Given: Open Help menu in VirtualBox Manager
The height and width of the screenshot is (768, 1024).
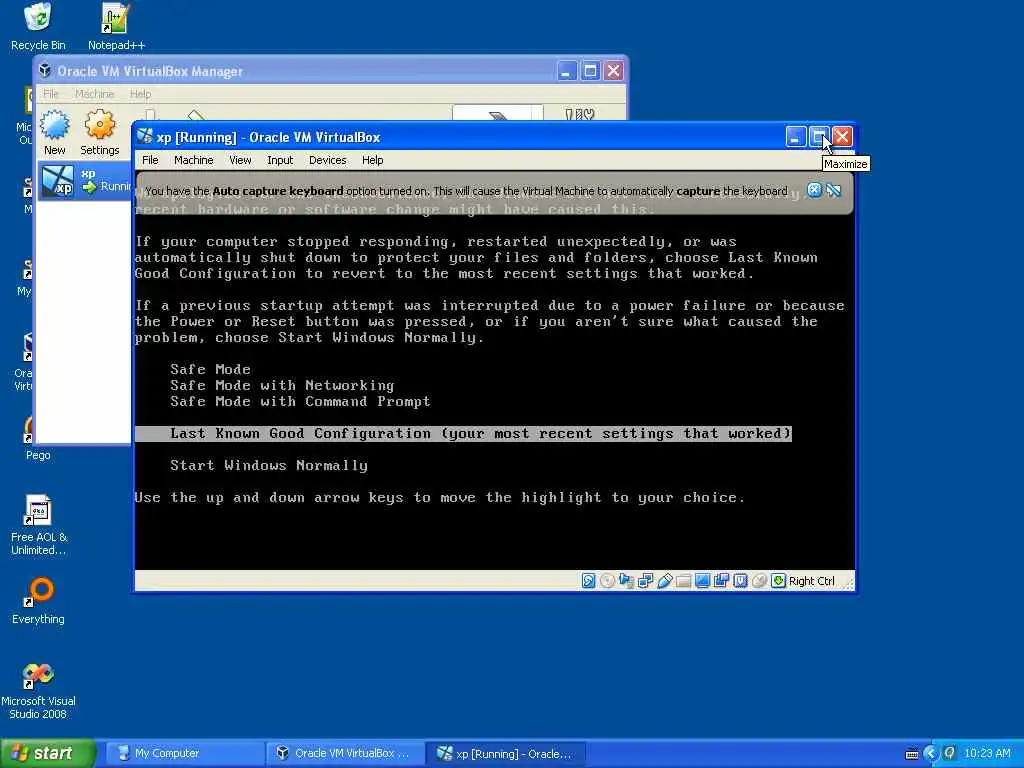Looking at the screenshot, I should 140,94.
